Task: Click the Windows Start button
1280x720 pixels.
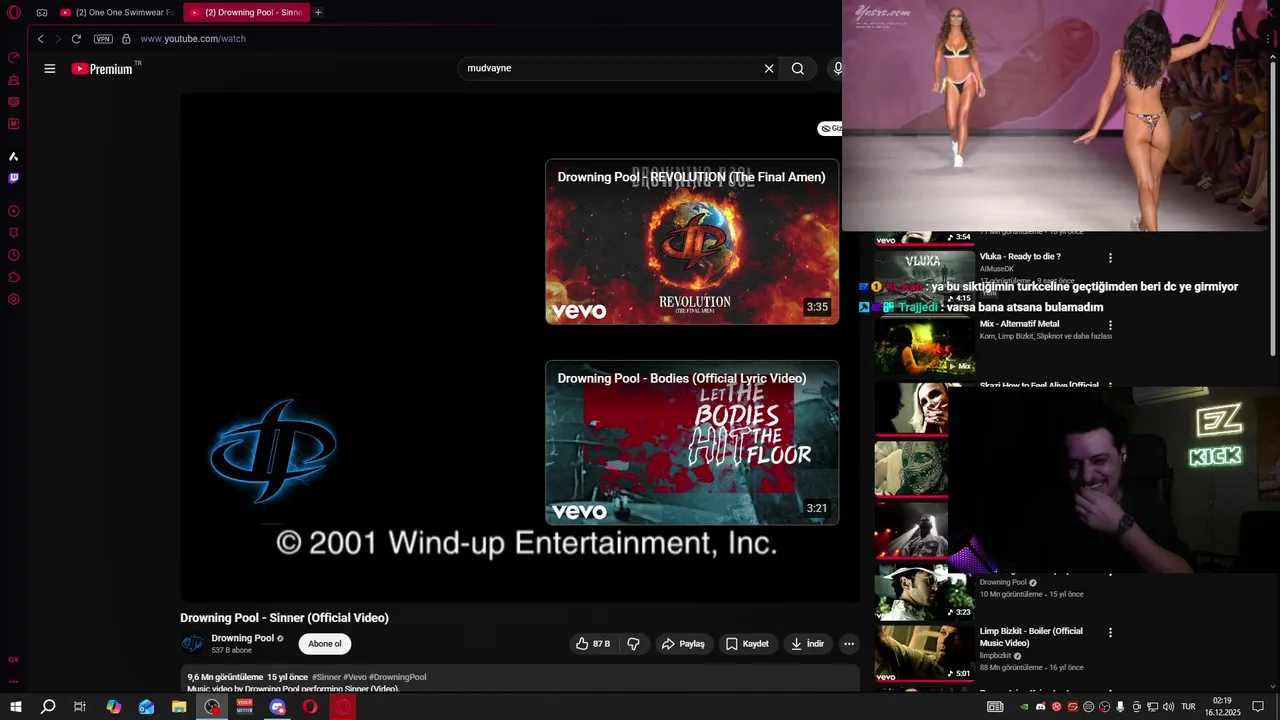Action: (15, 707)
